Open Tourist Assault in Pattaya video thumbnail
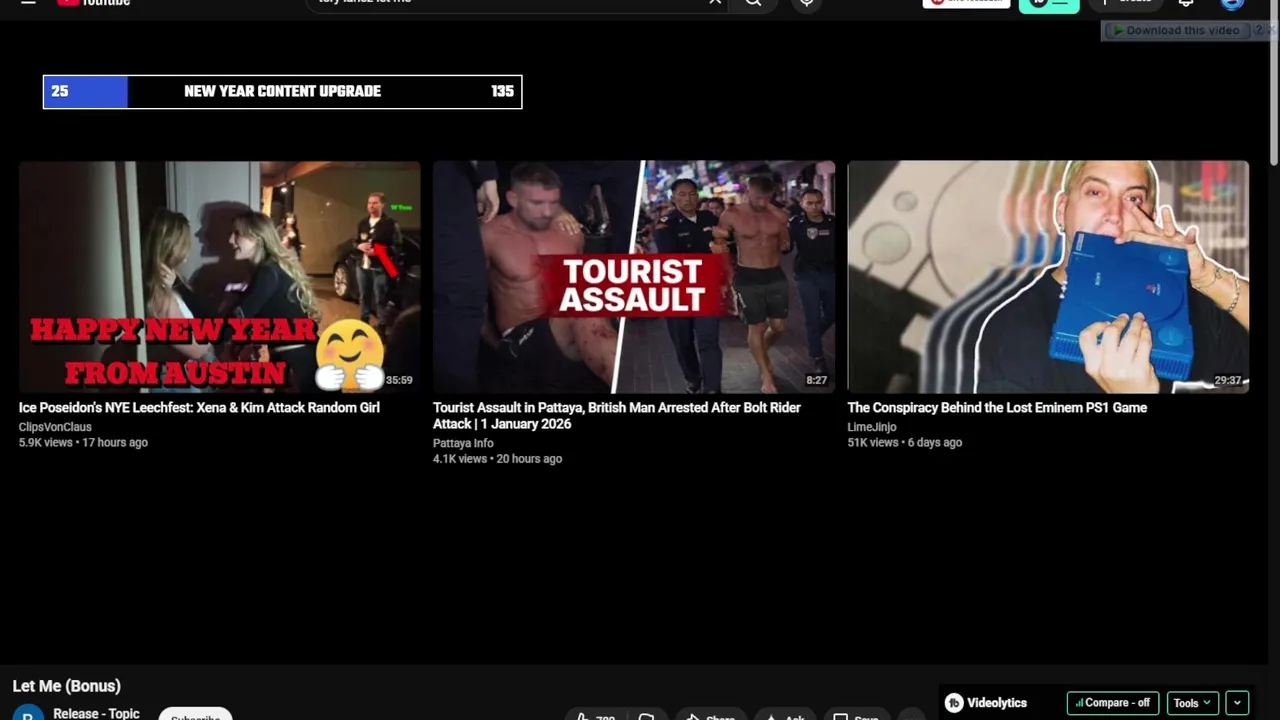Screen dimensions: 1280x720 (634, 277)
